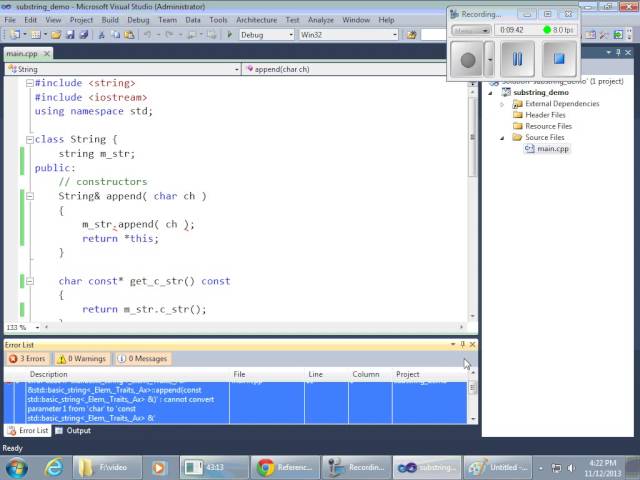
Task: Click the Save toolbar icon
Action: coord(70,35)
